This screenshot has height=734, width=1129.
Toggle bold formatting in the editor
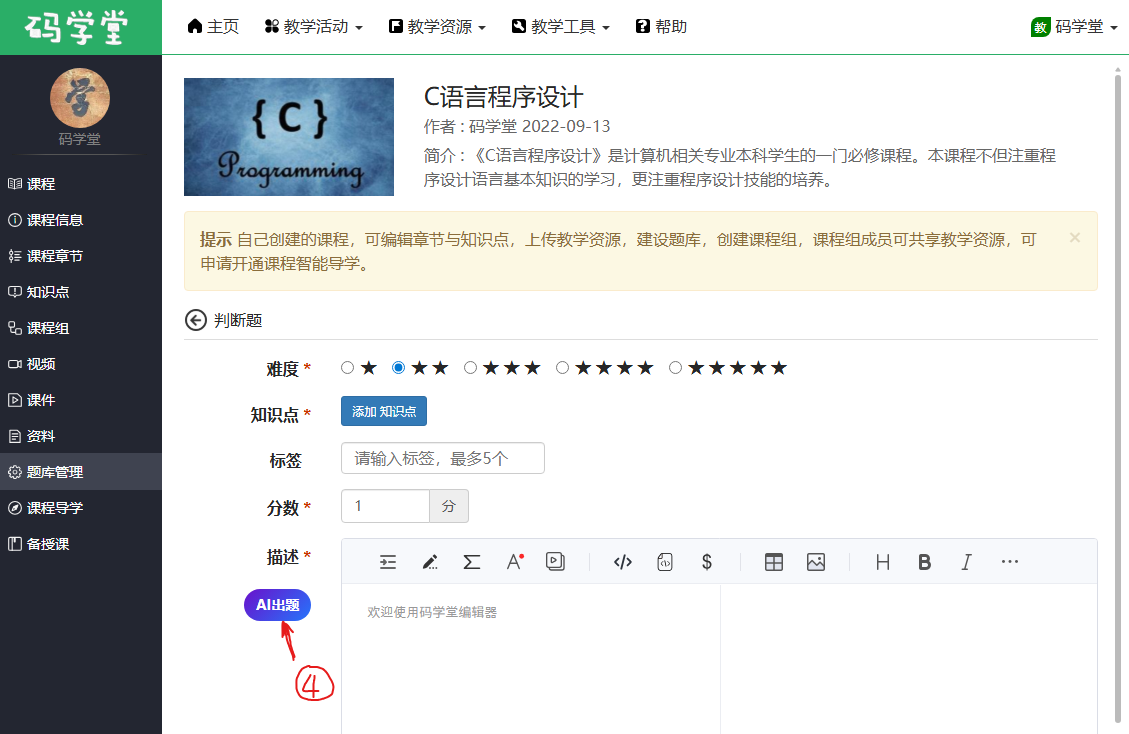pos(925,562)
